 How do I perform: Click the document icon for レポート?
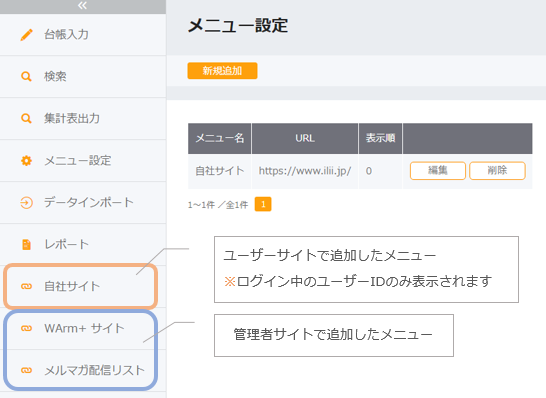click(26, 244)
